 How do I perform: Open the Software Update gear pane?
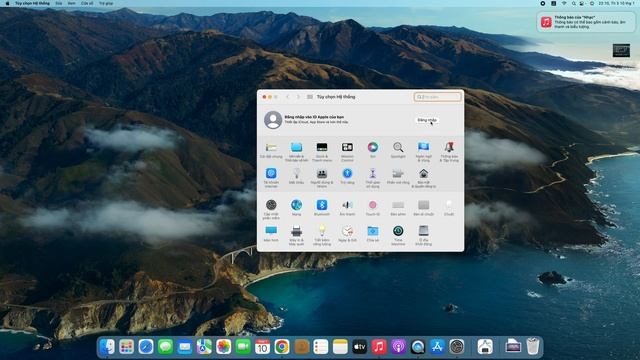(271, 204)
